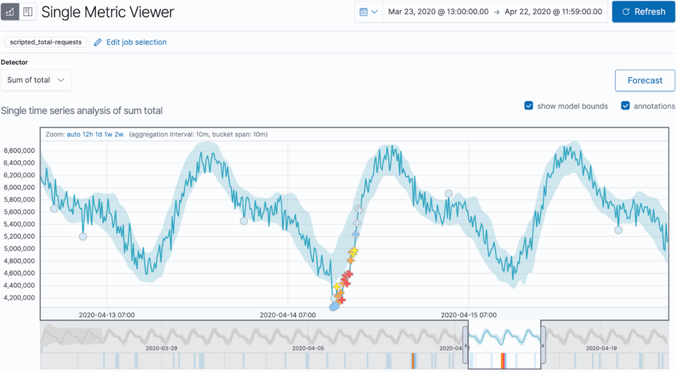Click the start date Mar 23, 2020 field
Image resolution: width=676 pixels, height=372 pixels.
point(438,12)
